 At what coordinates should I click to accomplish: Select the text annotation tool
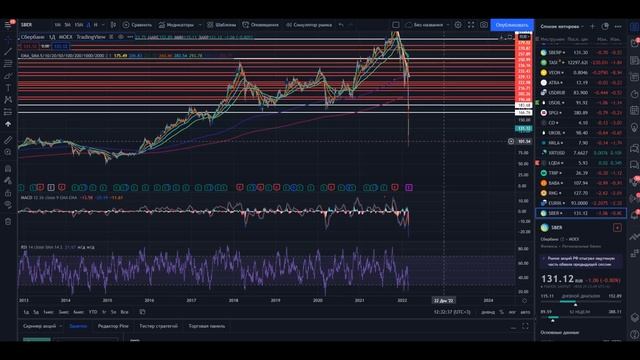click(8, 88)
